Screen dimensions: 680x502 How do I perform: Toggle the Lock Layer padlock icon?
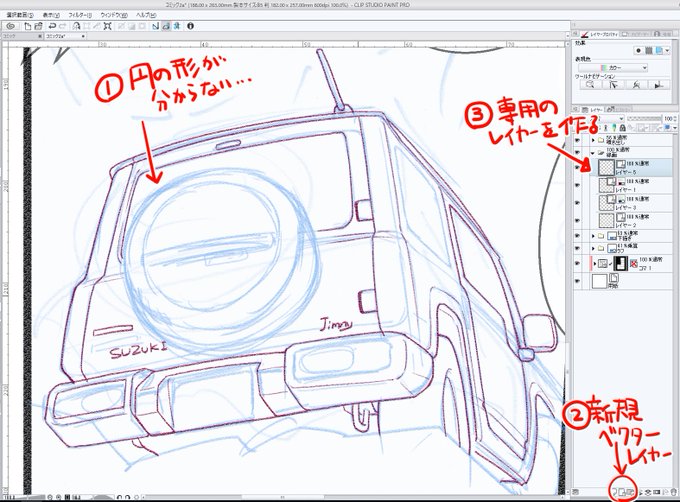[622, 128]
